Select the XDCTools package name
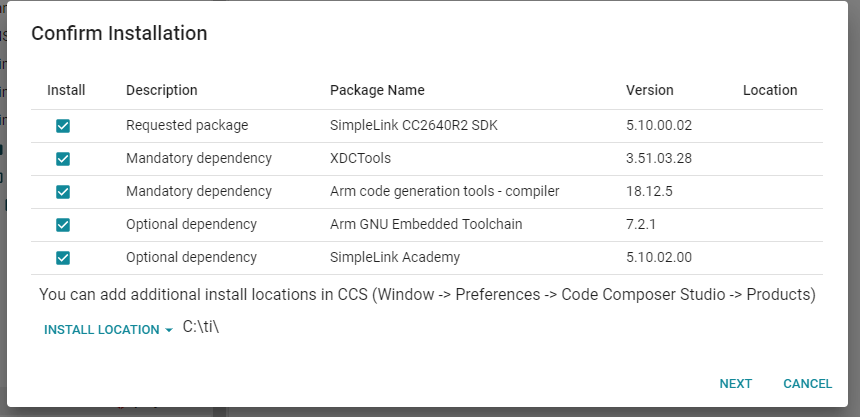Screen dimensions: 860x417 click(x=360, y=159)
